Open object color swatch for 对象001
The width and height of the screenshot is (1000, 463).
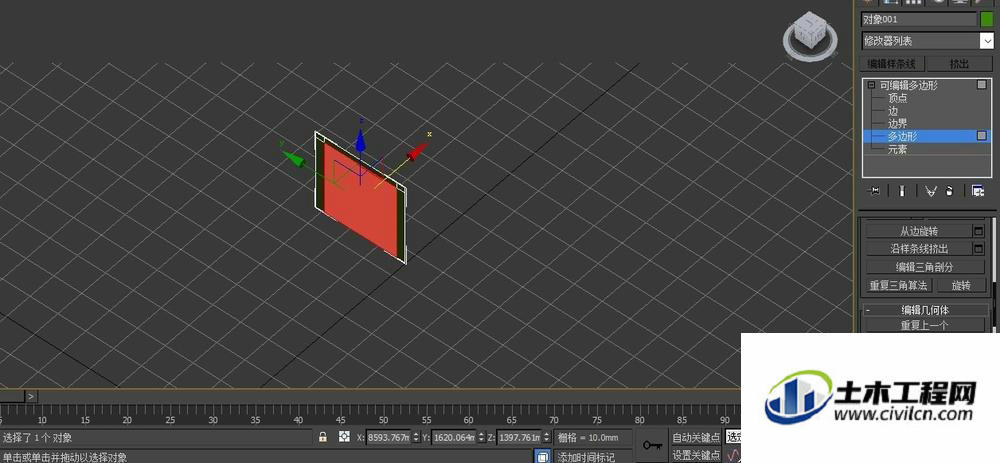coord(987,20)
